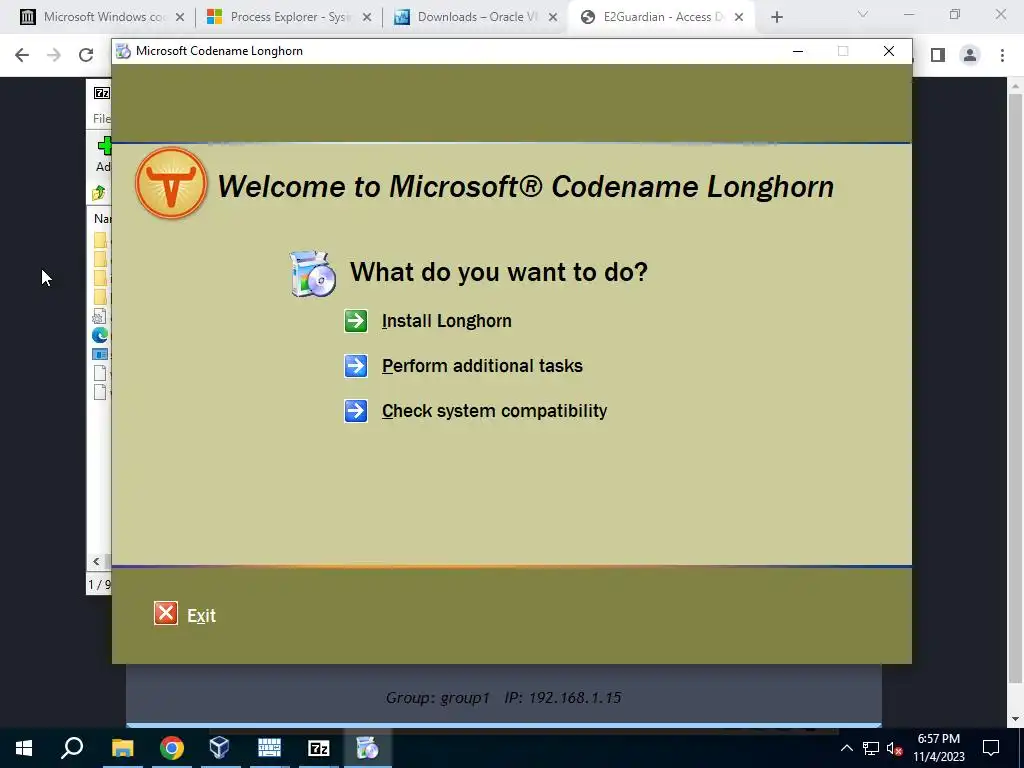Image resolution: width=1024 pixels, height=768 pixels.
Task: Select Check system compatibility
Action: (x=494, y=411)
